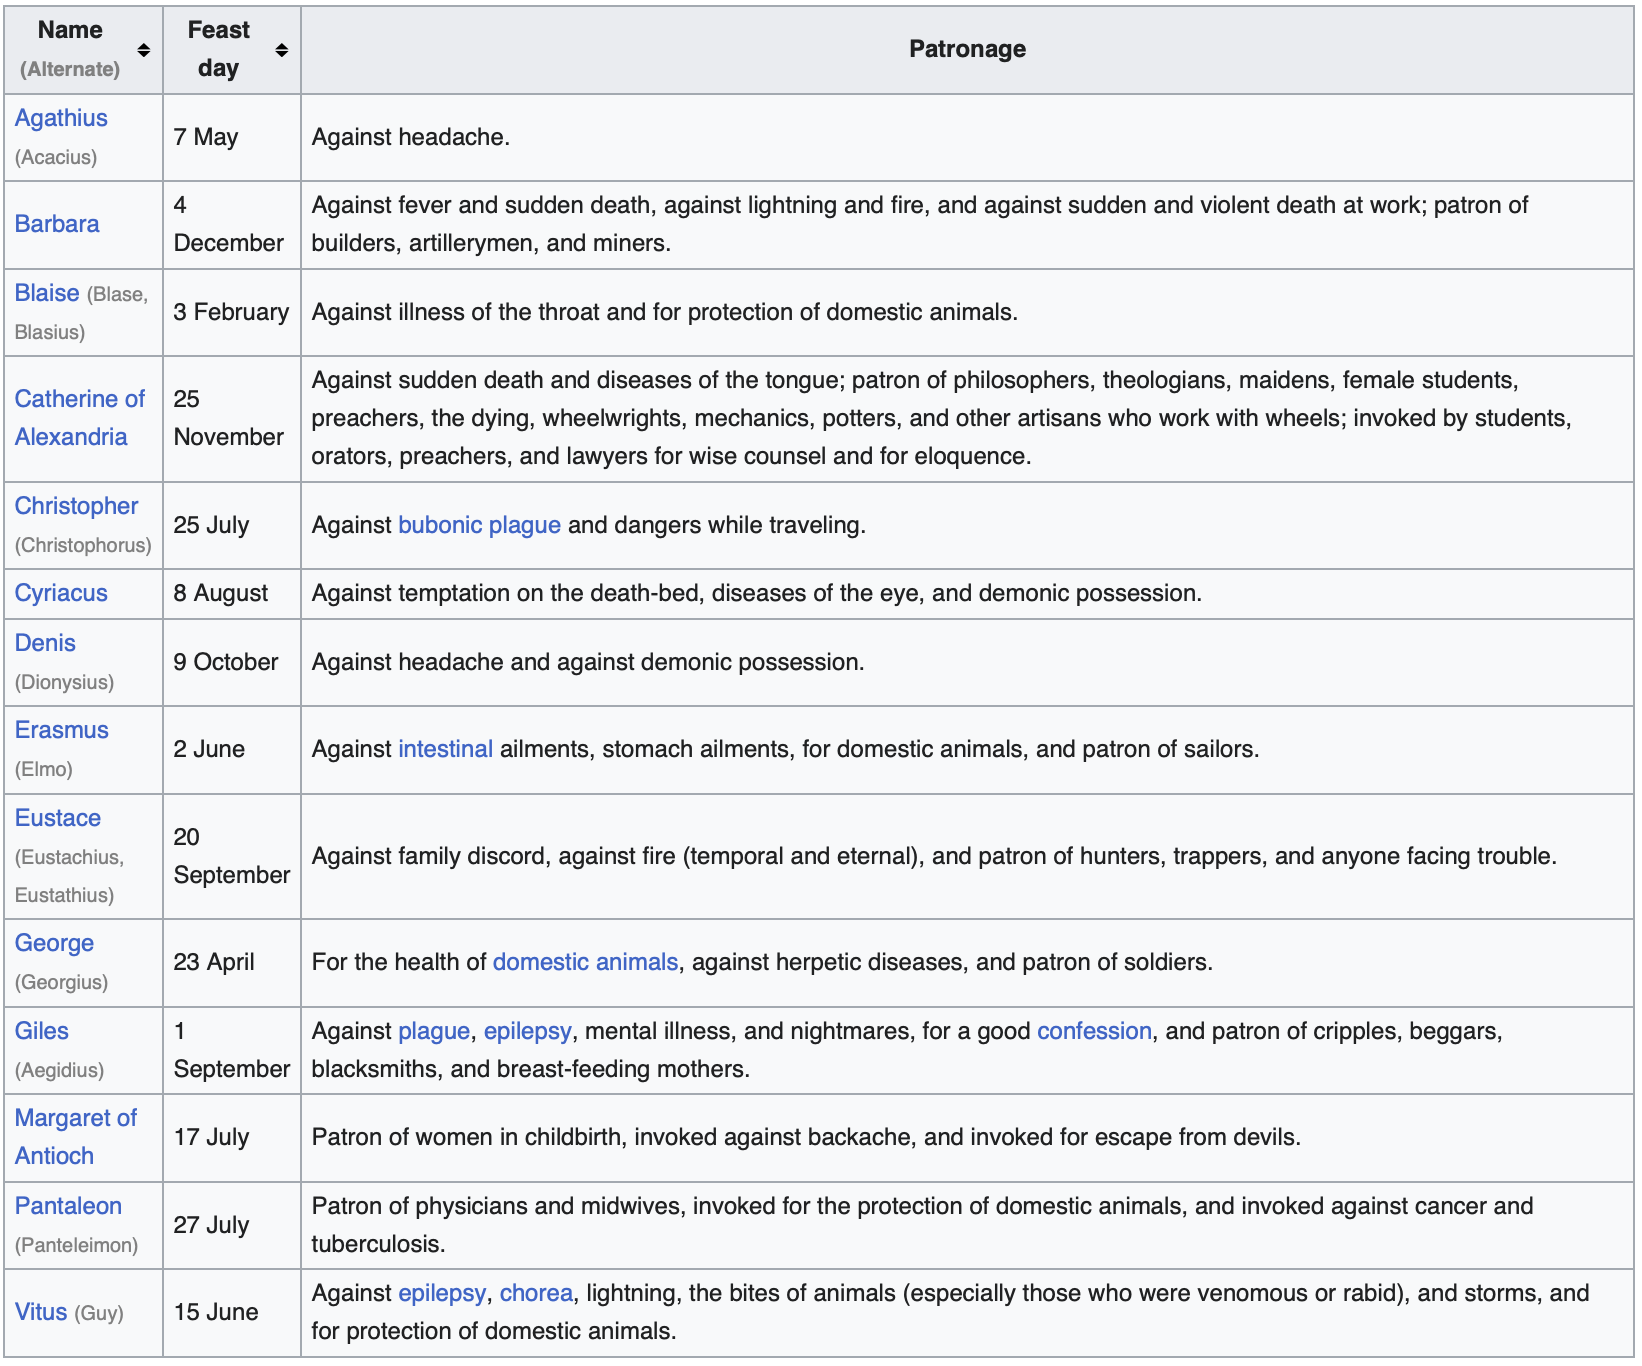Open the Erasmus link
The width and height of the screenshot is (1642, 1366).
coord(61,730)
